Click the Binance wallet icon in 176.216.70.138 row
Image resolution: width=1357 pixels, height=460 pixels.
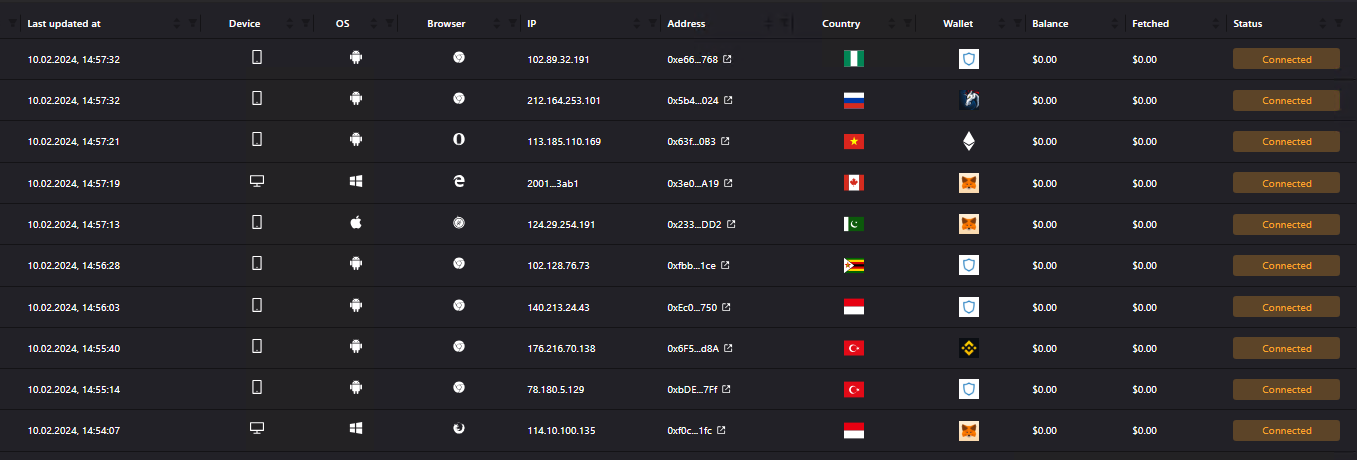[968, 348]
